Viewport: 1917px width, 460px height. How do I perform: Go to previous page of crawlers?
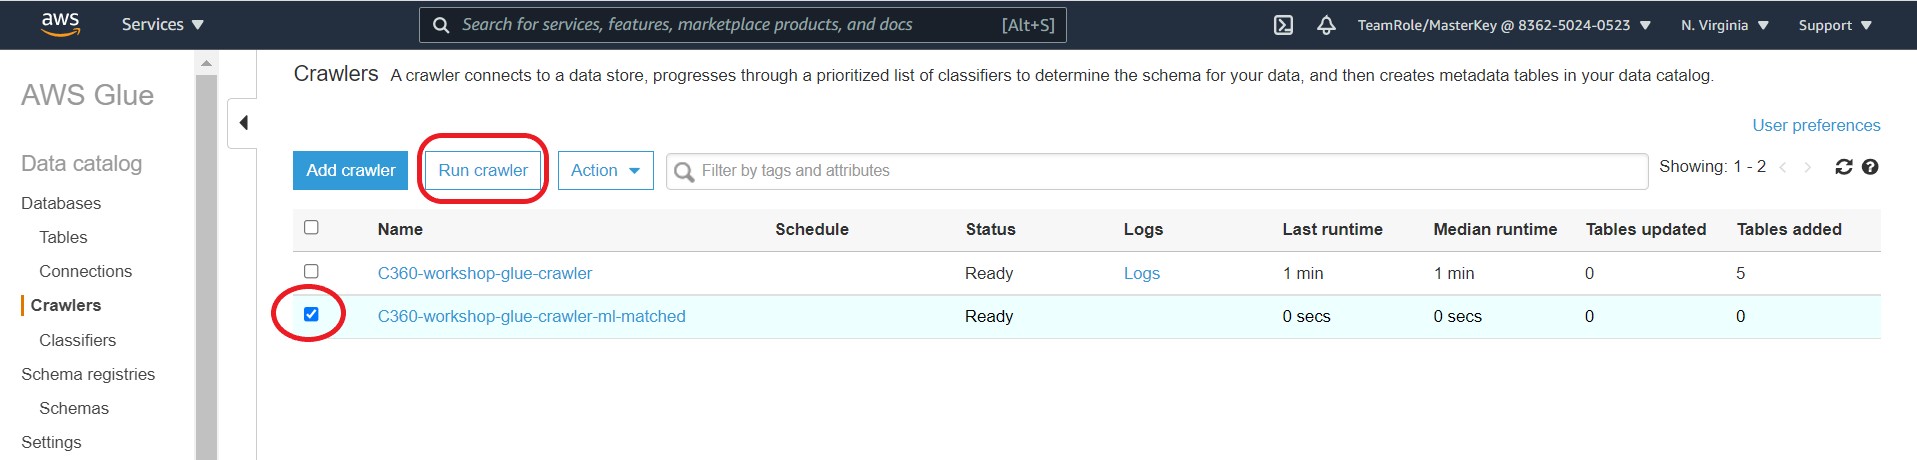[1783, 167]
